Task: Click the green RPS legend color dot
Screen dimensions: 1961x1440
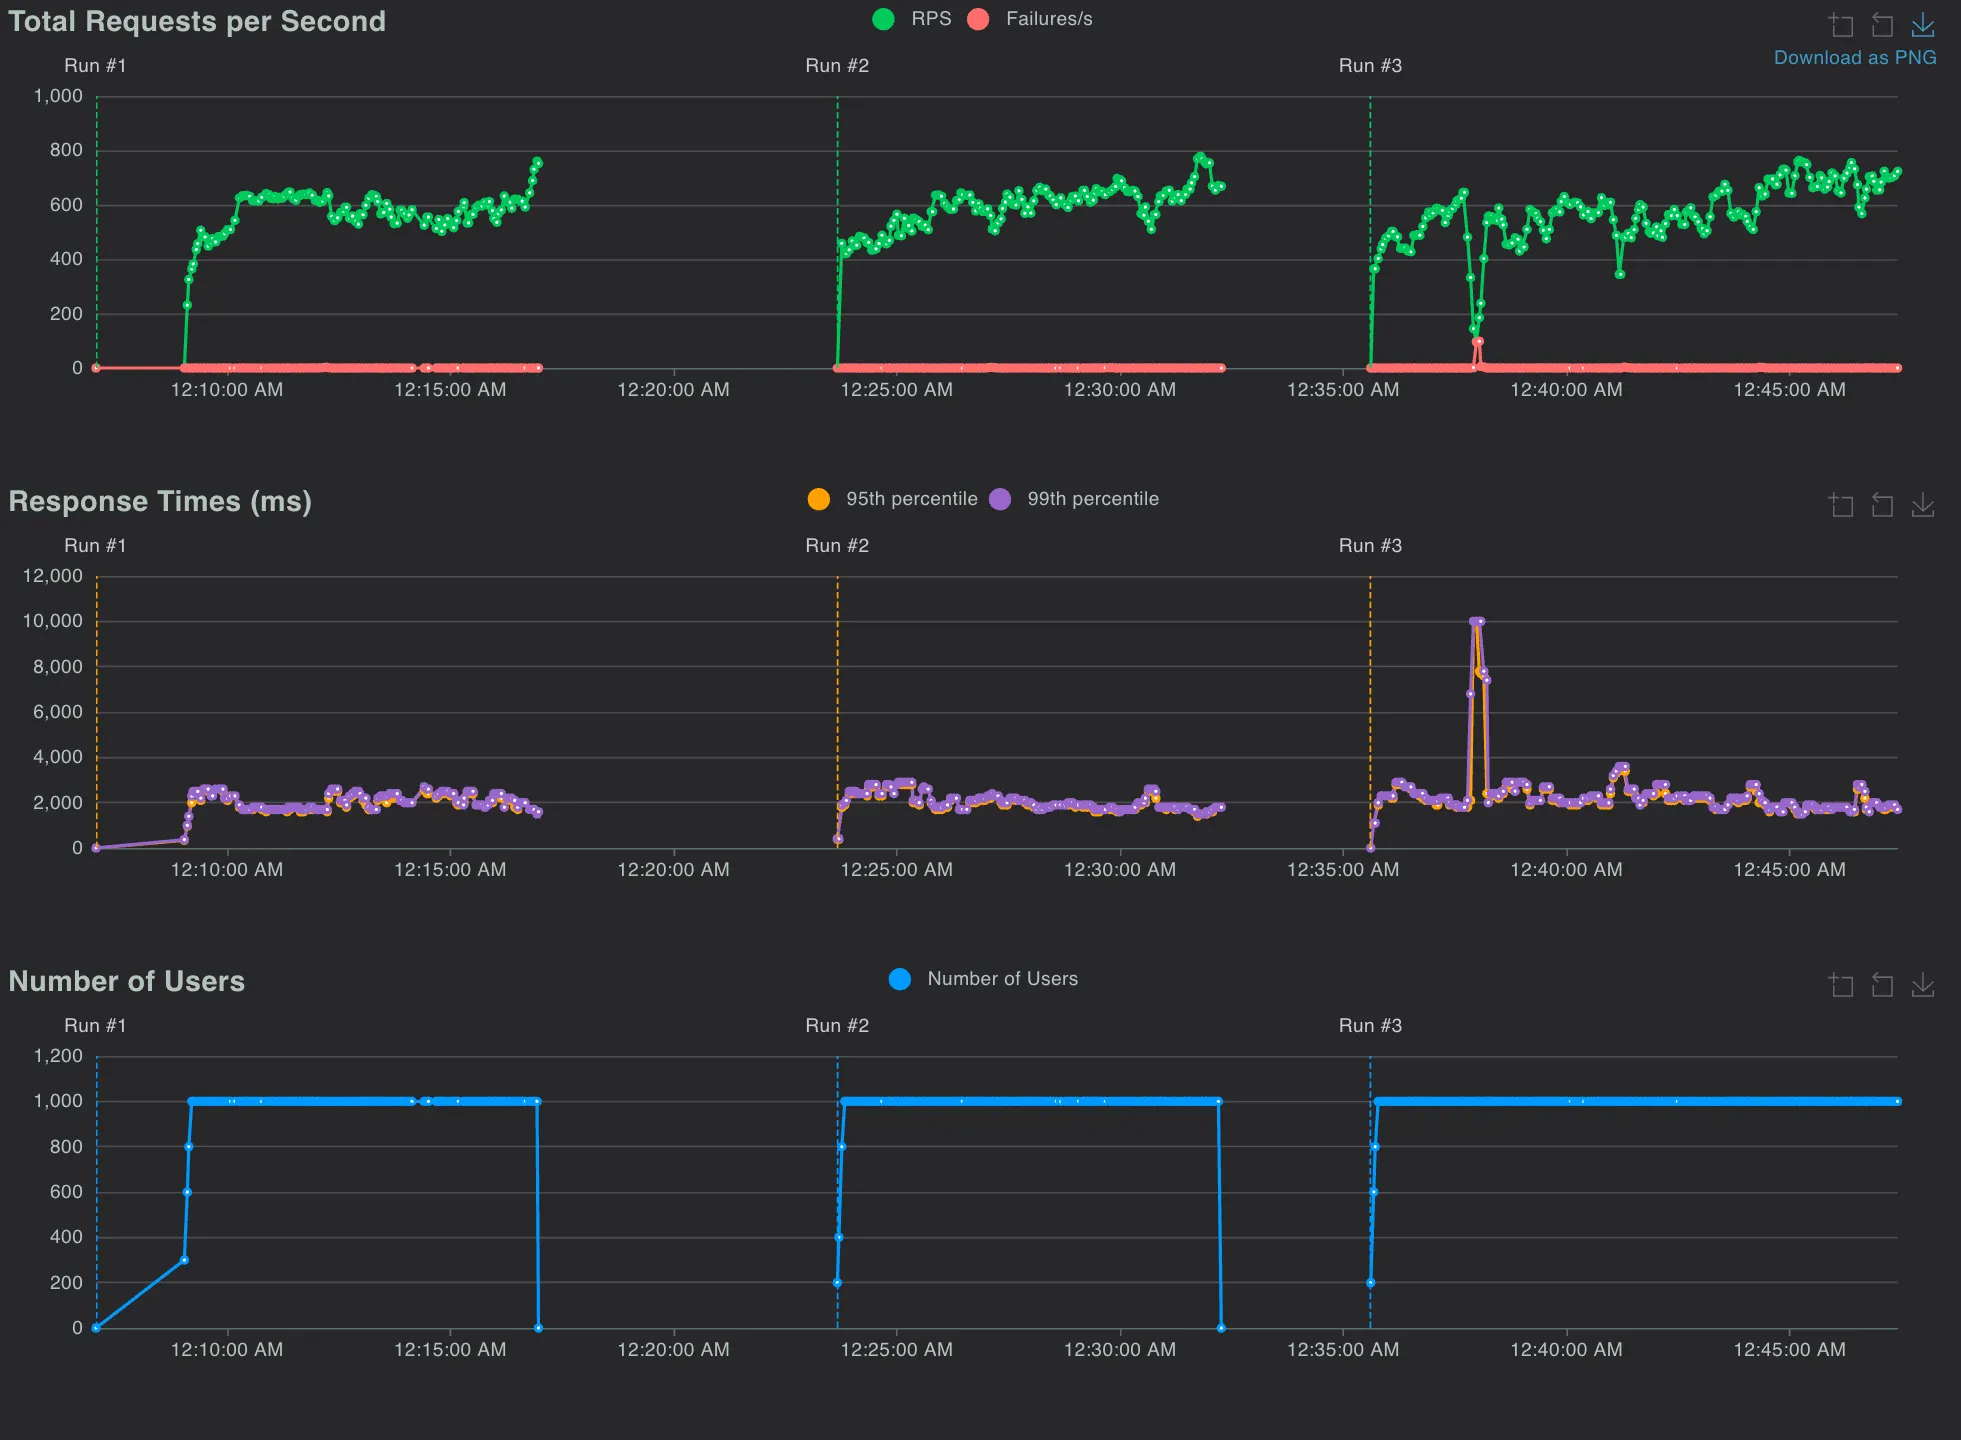Action: (883, 19)
